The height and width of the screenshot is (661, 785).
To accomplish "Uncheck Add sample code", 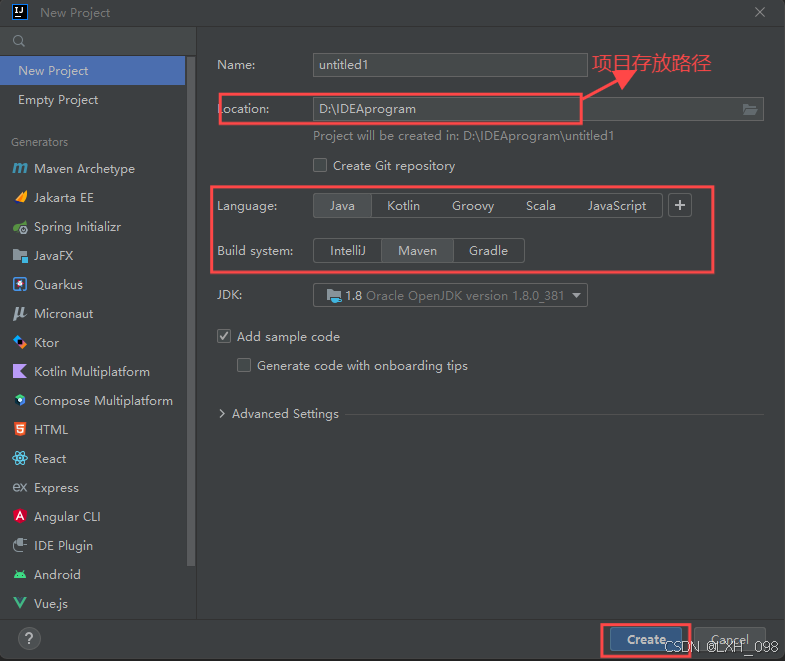I will 224,336.
